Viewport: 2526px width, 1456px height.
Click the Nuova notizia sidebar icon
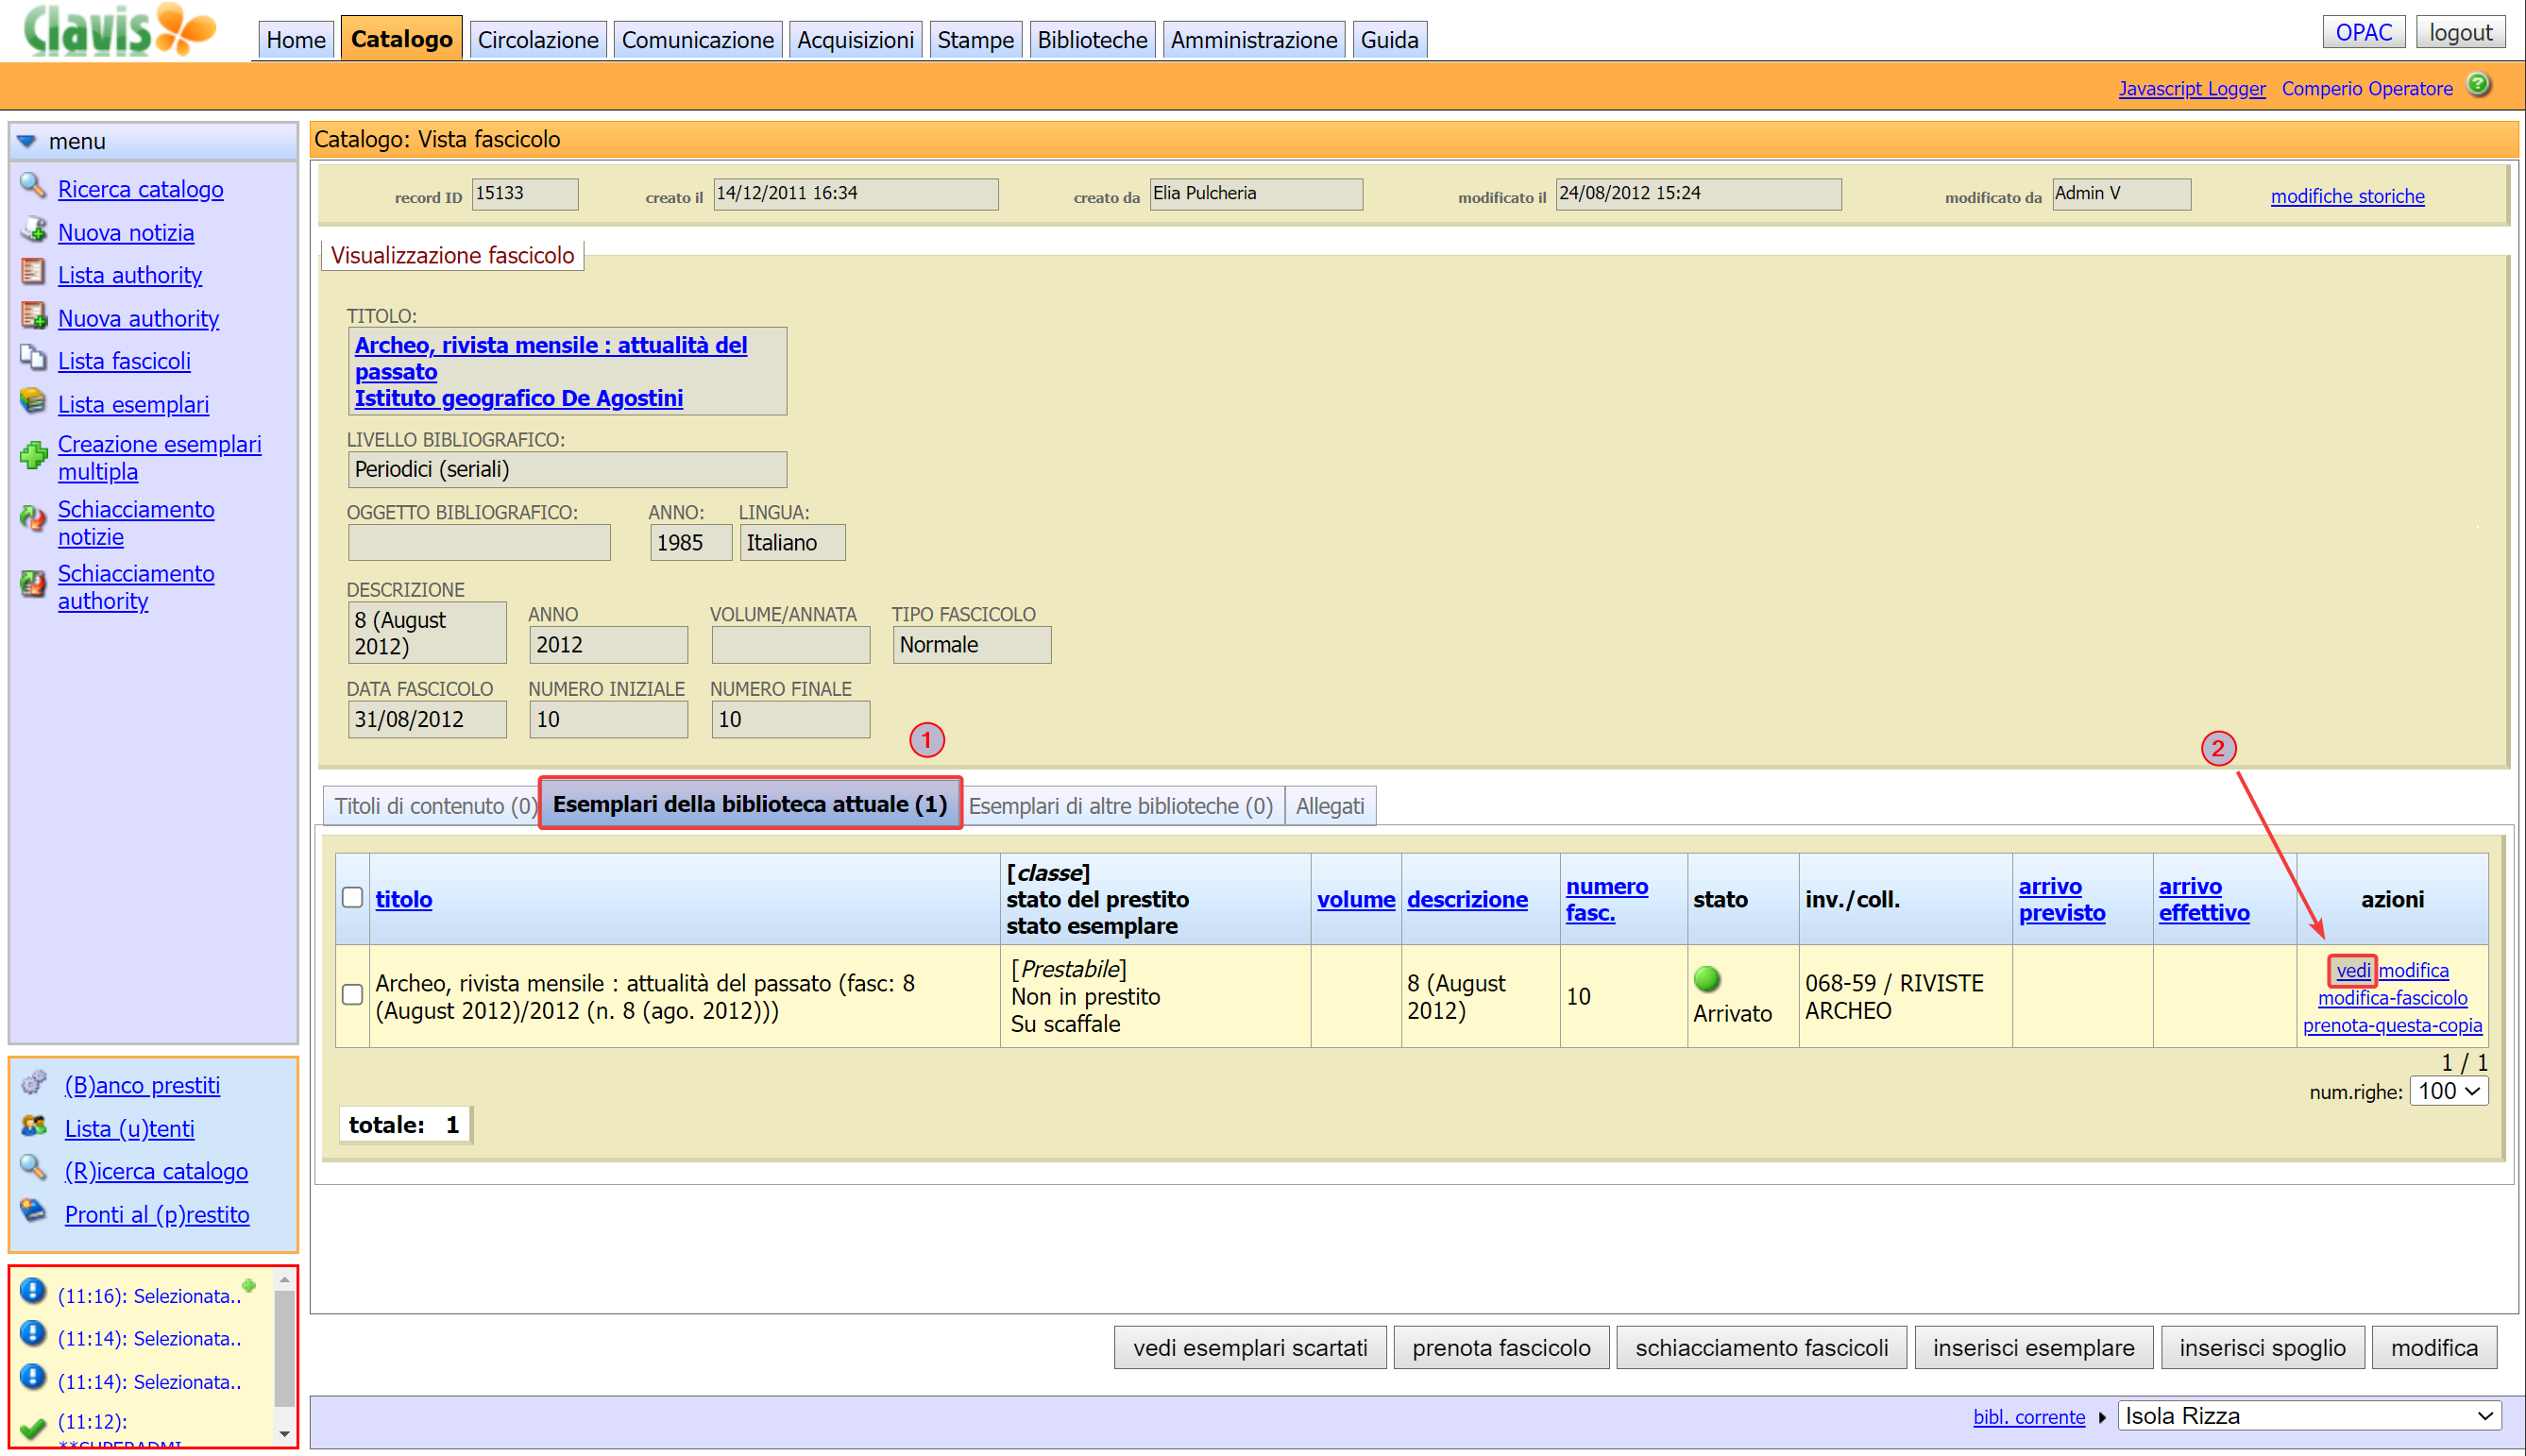point(32,230)
